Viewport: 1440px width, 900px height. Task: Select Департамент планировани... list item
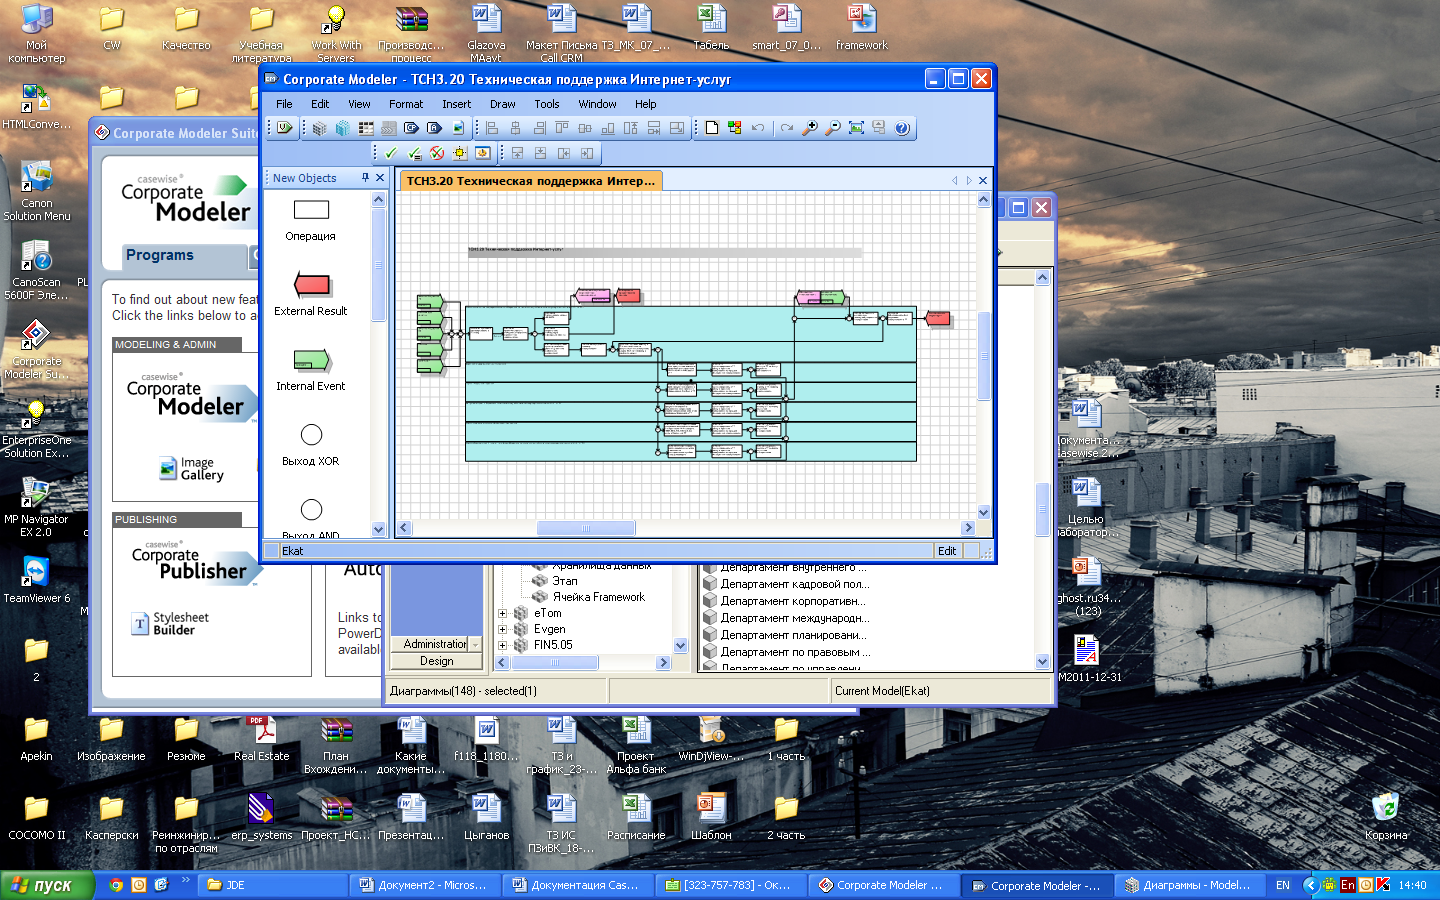793,635
